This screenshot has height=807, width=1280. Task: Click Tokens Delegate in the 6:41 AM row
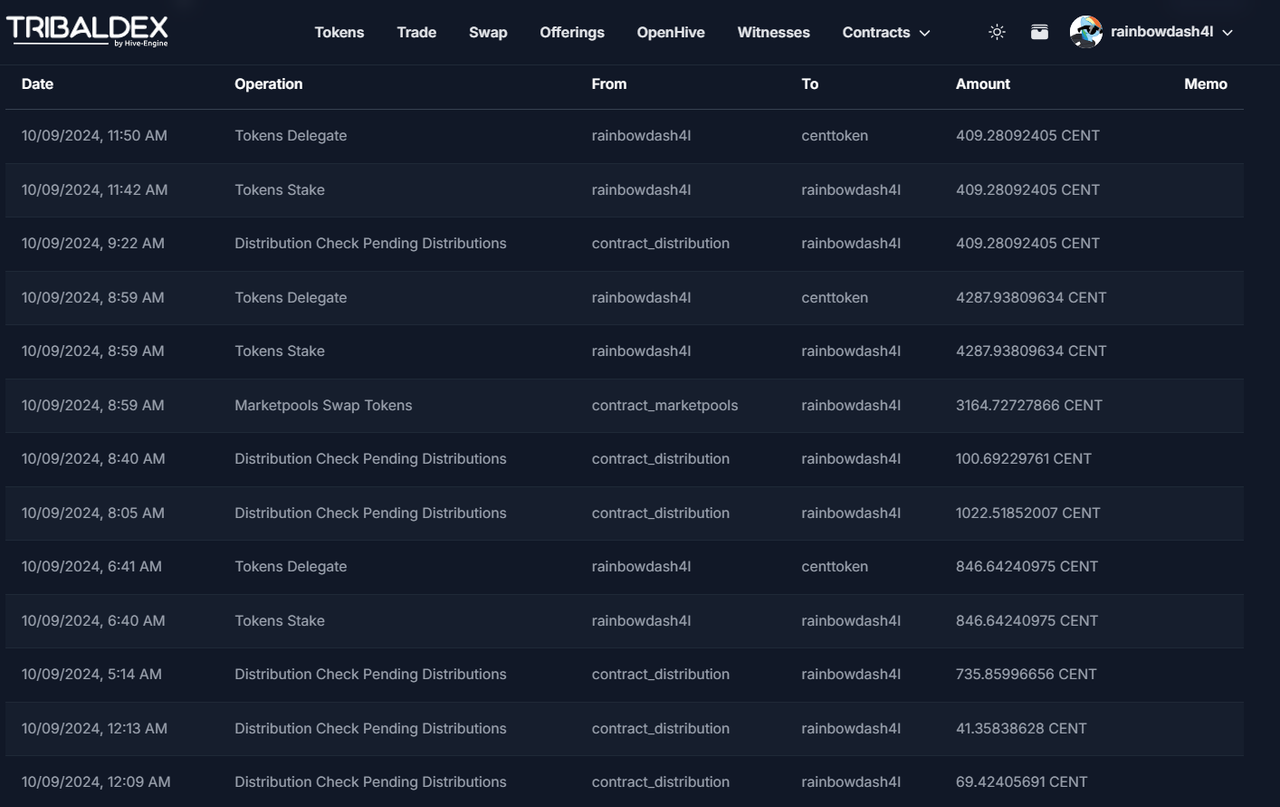[291, 566]
